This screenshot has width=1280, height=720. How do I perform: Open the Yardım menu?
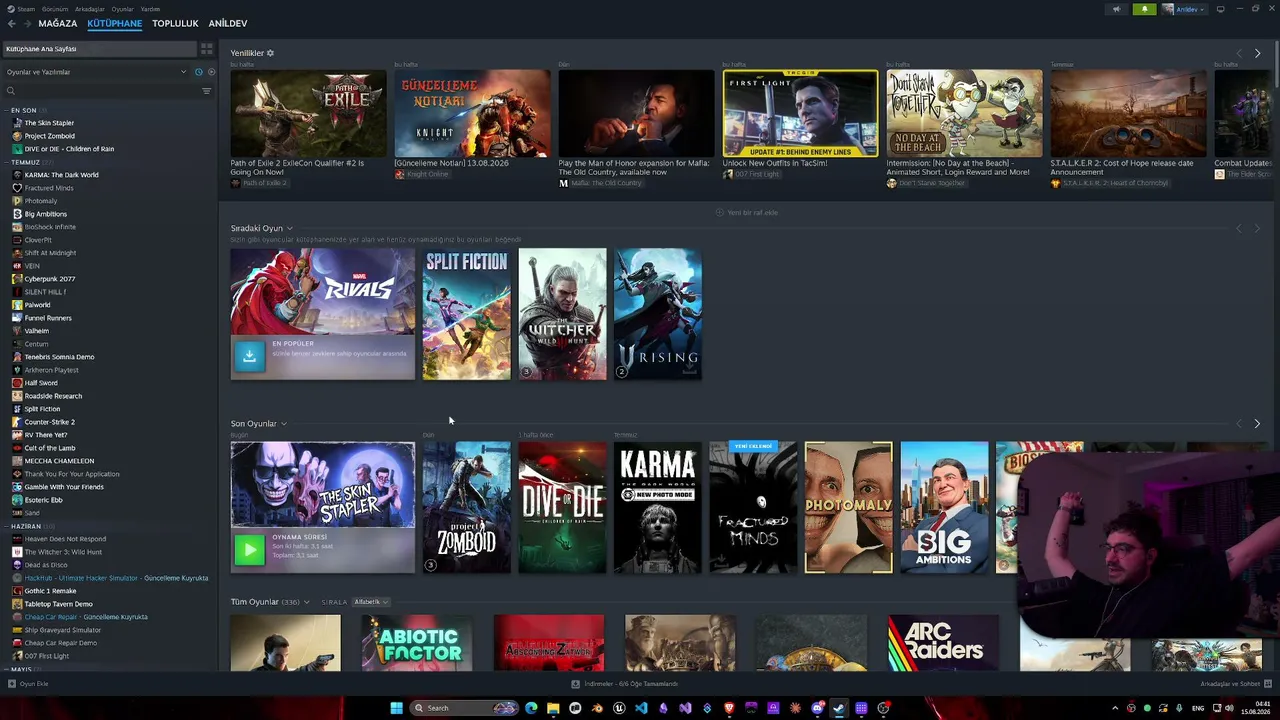[x=150, y=9]
